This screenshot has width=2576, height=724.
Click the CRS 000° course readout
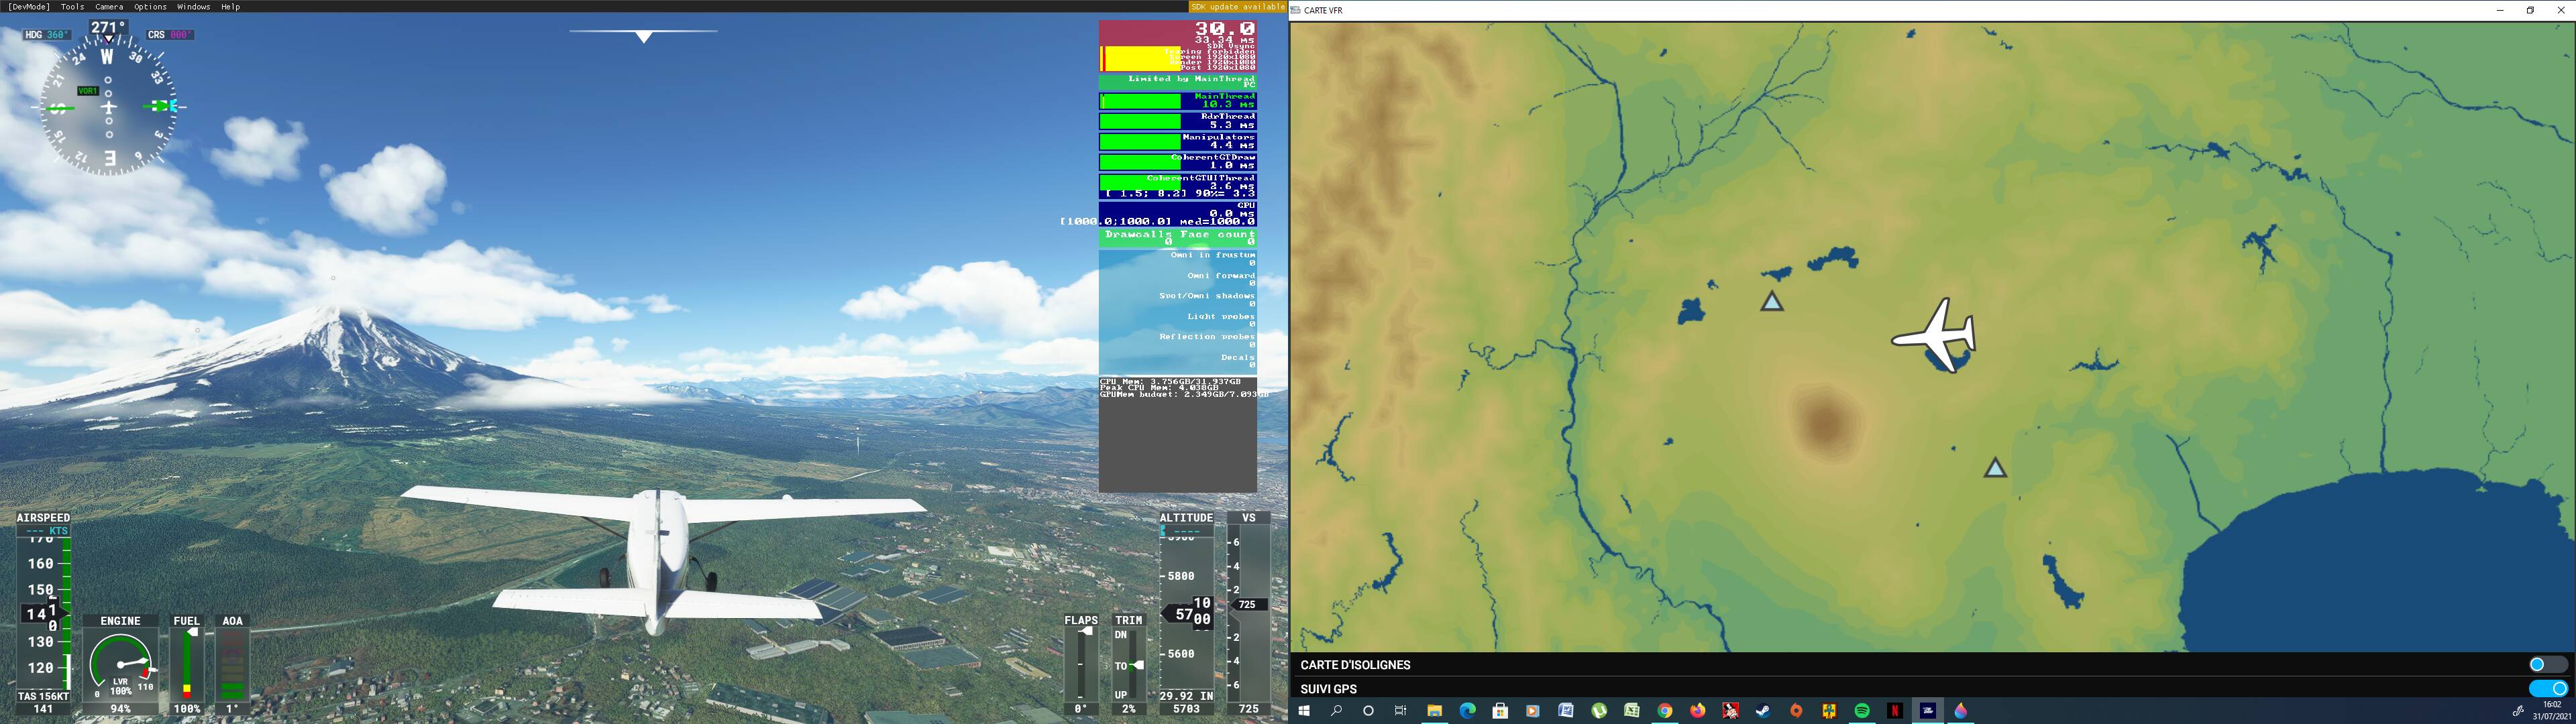(x=170, y=35)
